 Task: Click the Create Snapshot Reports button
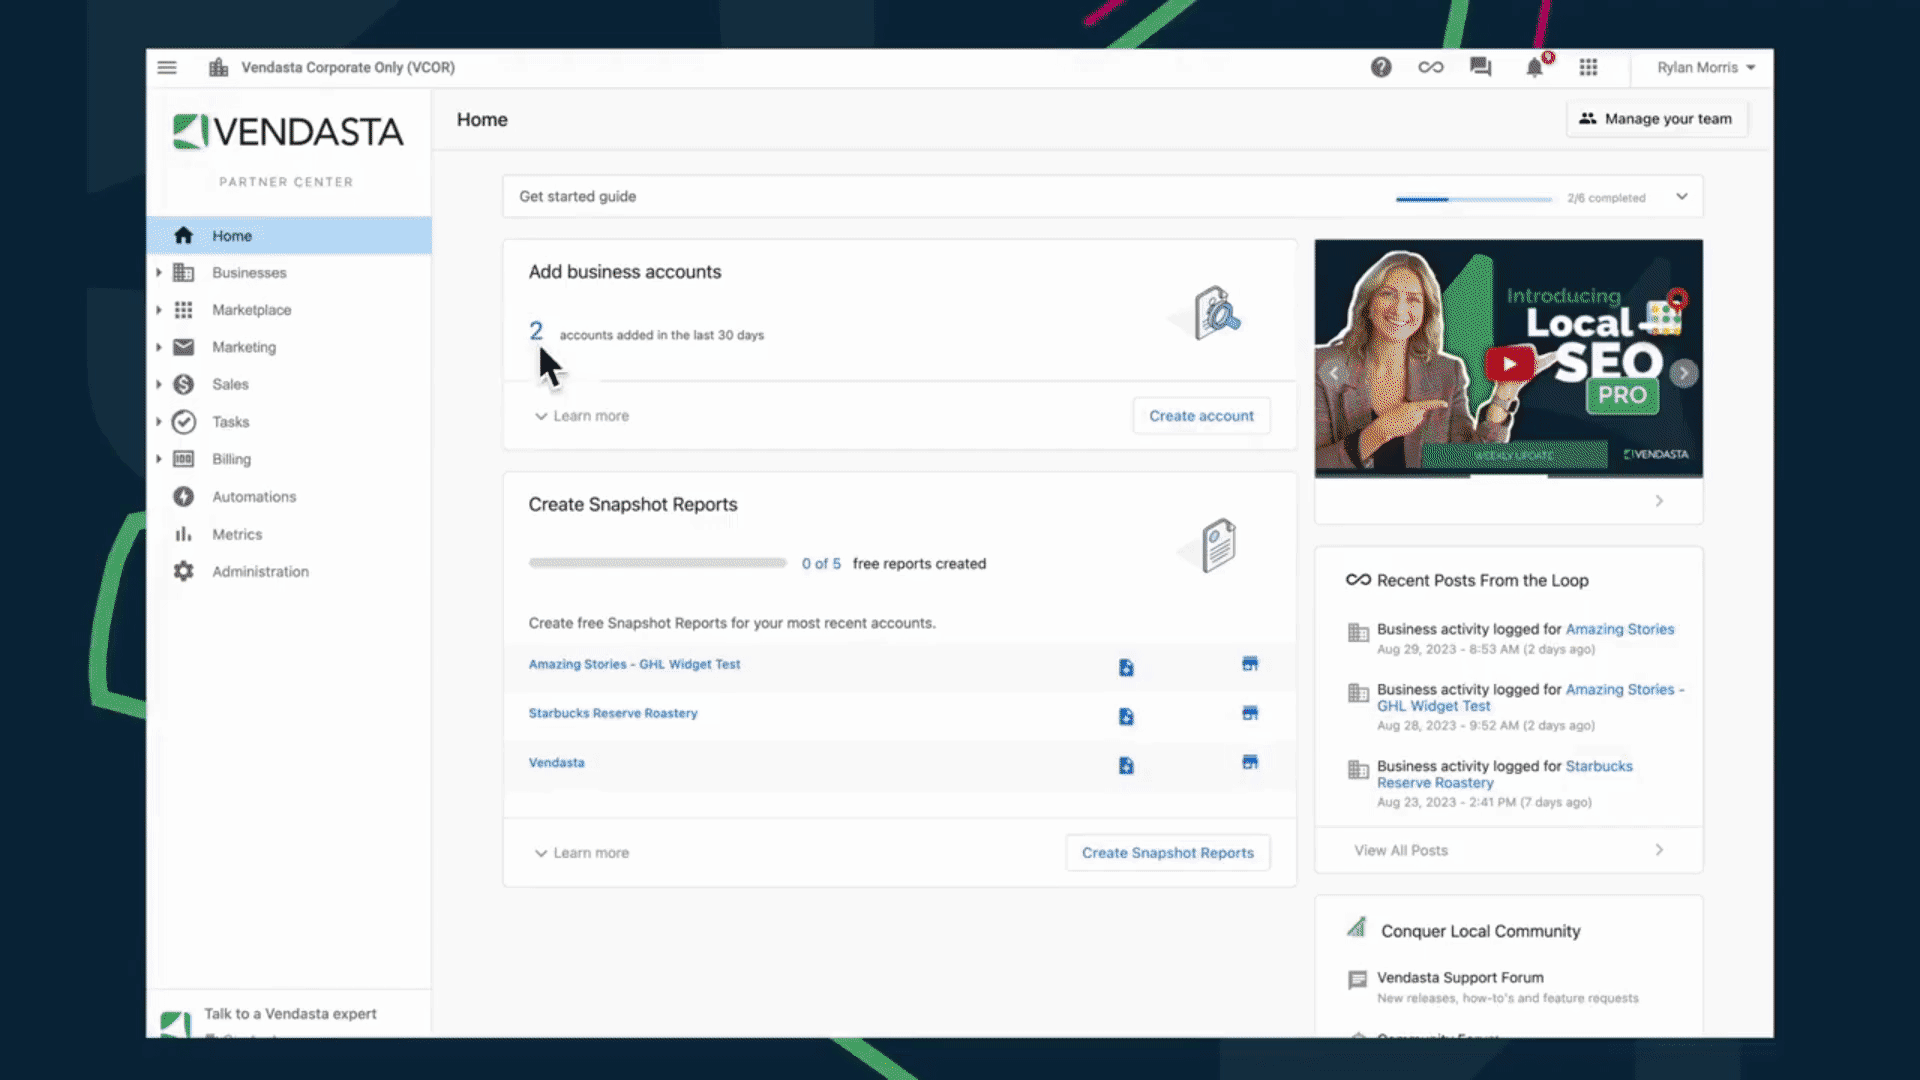(x=1167, y=852)
